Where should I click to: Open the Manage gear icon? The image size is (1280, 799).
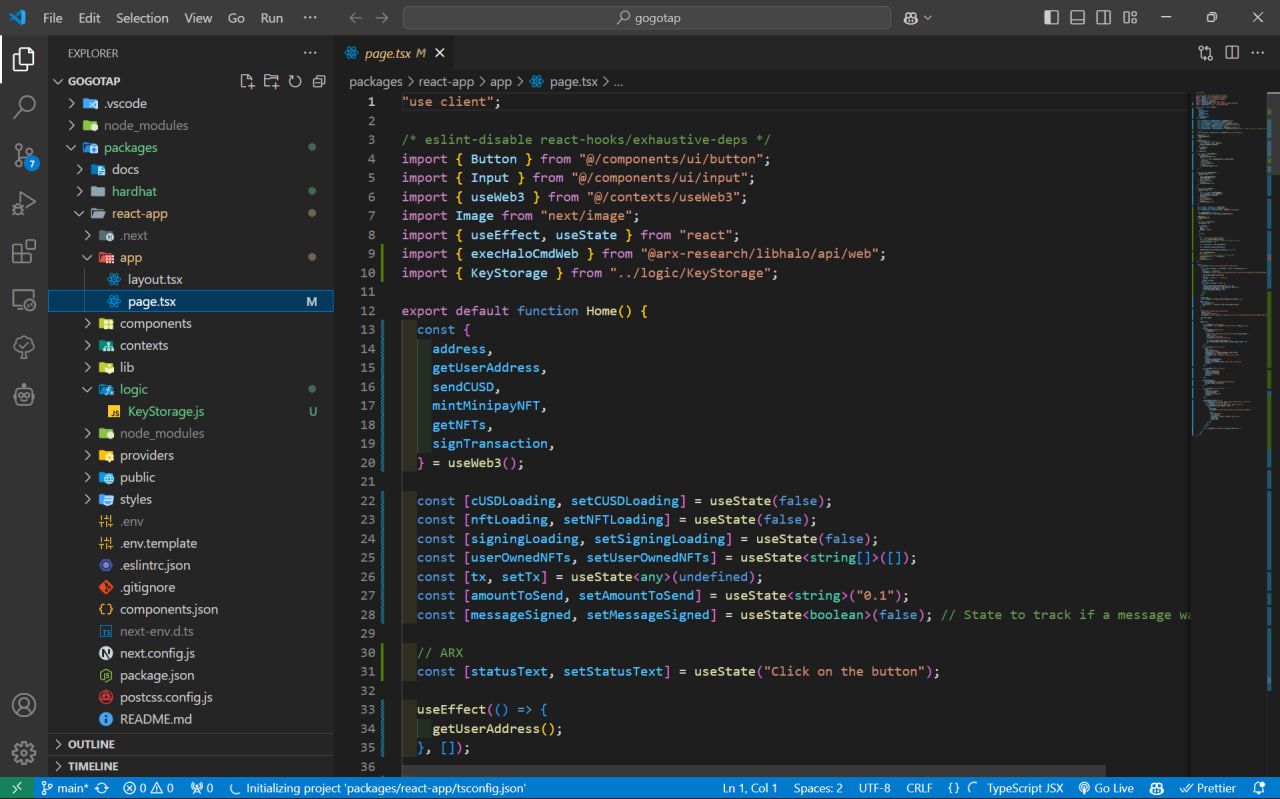[24, 753]
